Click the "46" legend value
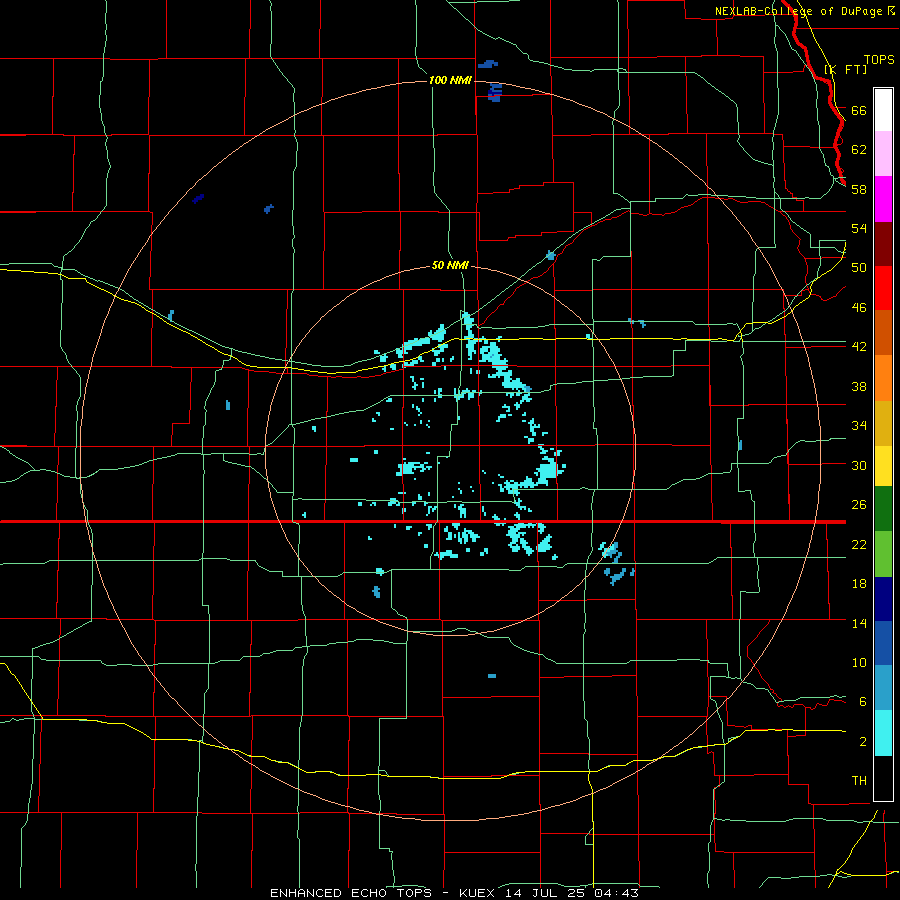The image size is (900, 900). [x=859, y=308]
